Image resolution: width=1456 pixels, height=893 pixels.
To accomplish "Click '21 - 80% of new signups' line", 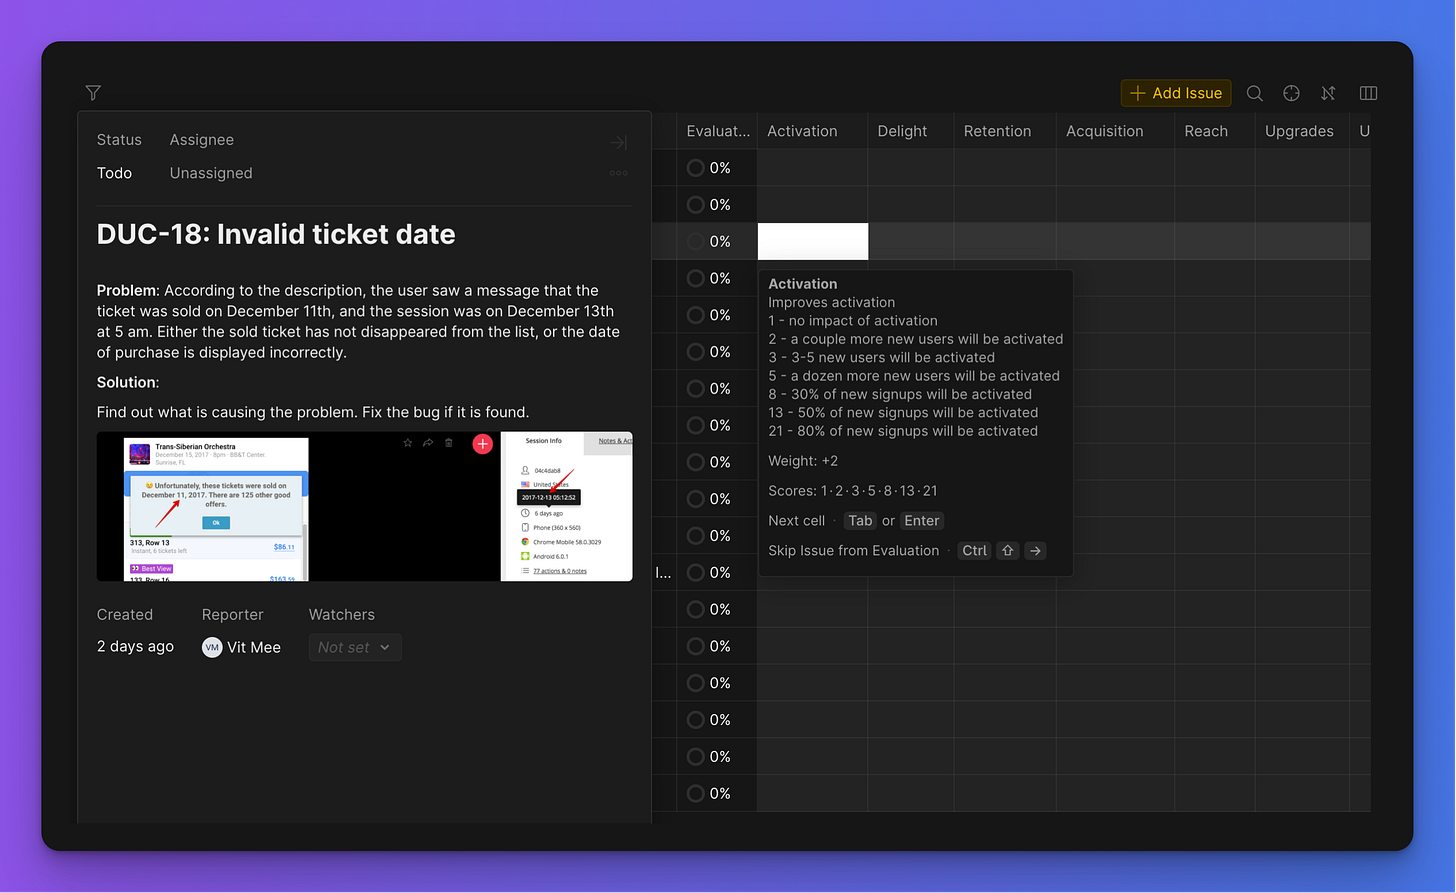I will (x=903, y=431).
